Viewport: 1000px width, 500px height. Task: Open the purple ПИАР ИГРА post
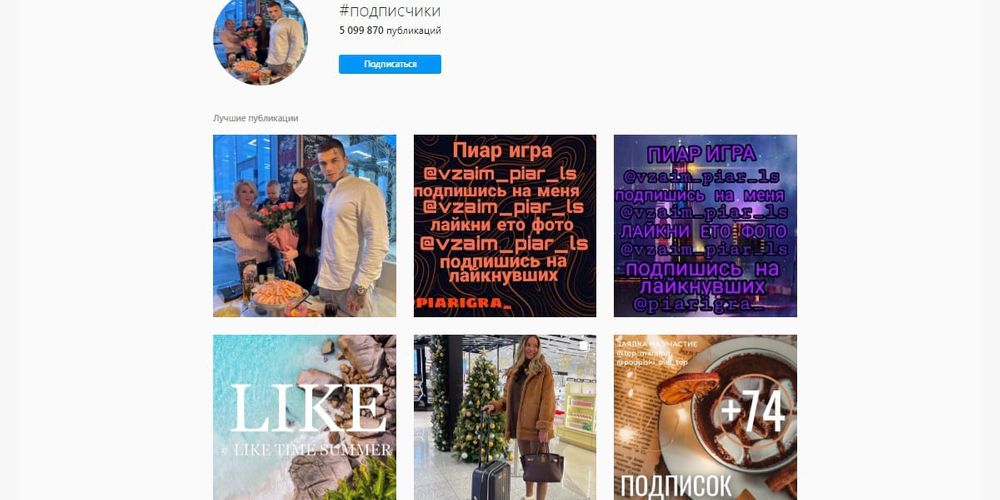705,226
